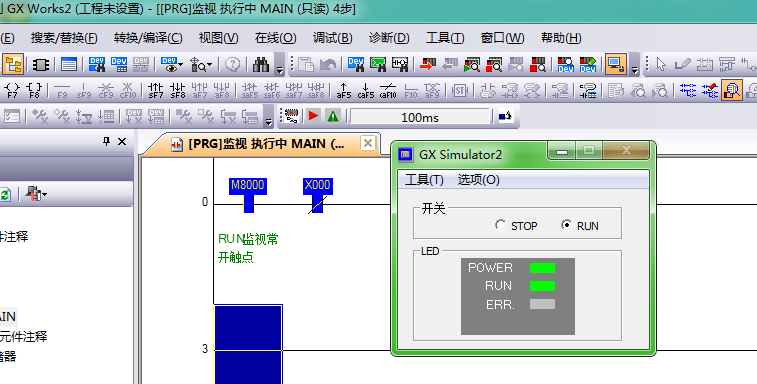Click the navigation tree view icon
Screen dimensions: 757x384
click(13, 64)
